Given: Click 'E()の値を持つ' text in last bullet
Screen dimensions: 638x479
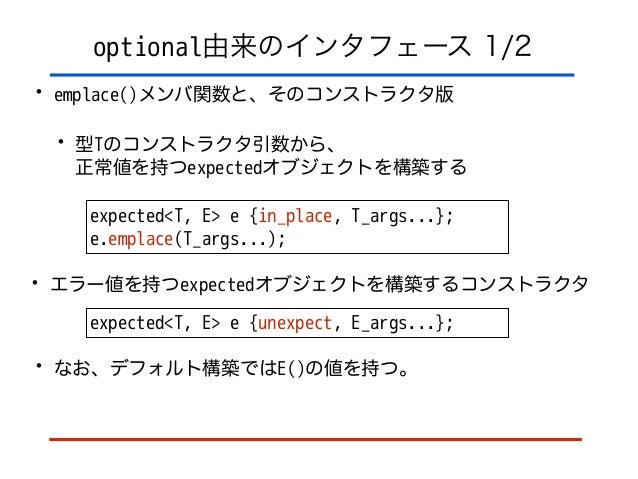Looking at the screenshot, I should point(344,368).
